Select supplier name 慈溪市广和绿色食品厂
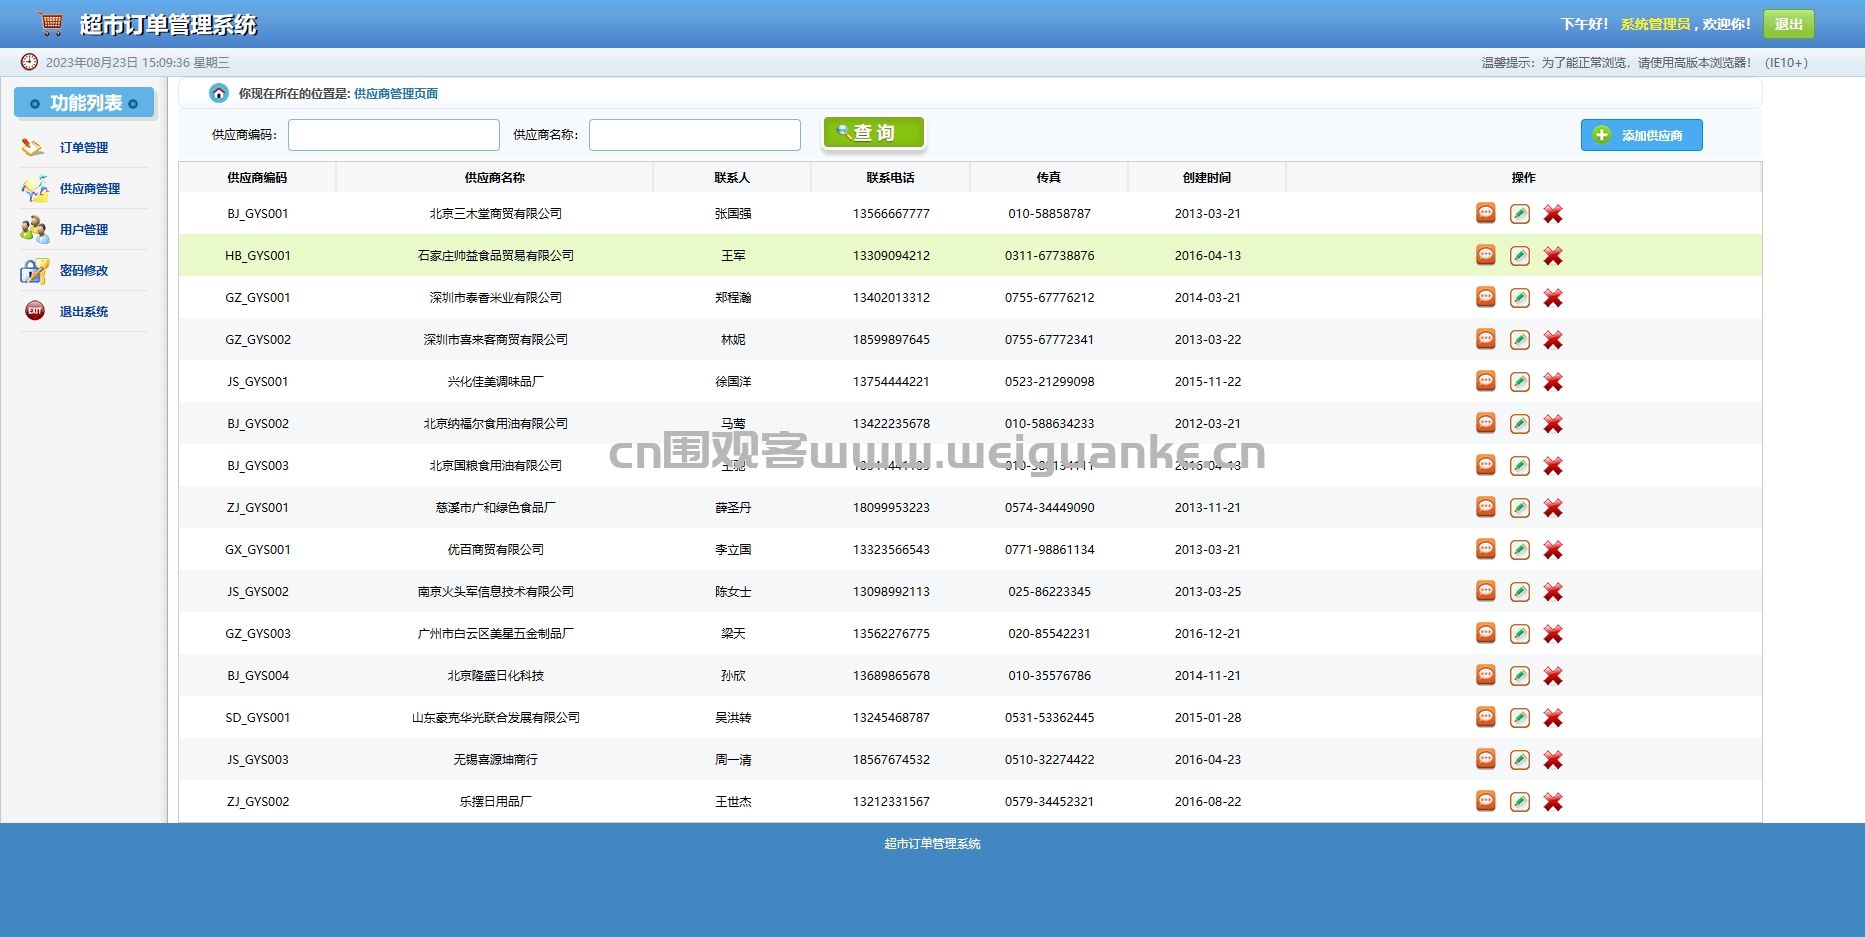 pos(496,508)
